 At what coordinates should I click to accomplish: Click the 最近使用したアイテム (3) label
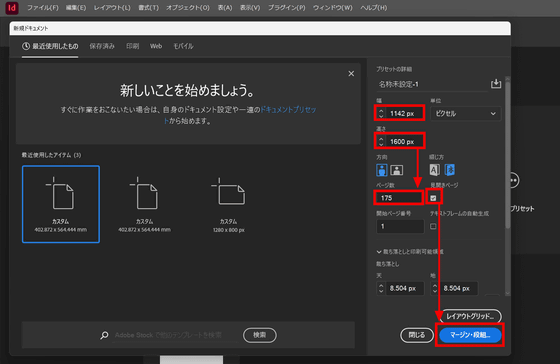[x=51, y=155]
